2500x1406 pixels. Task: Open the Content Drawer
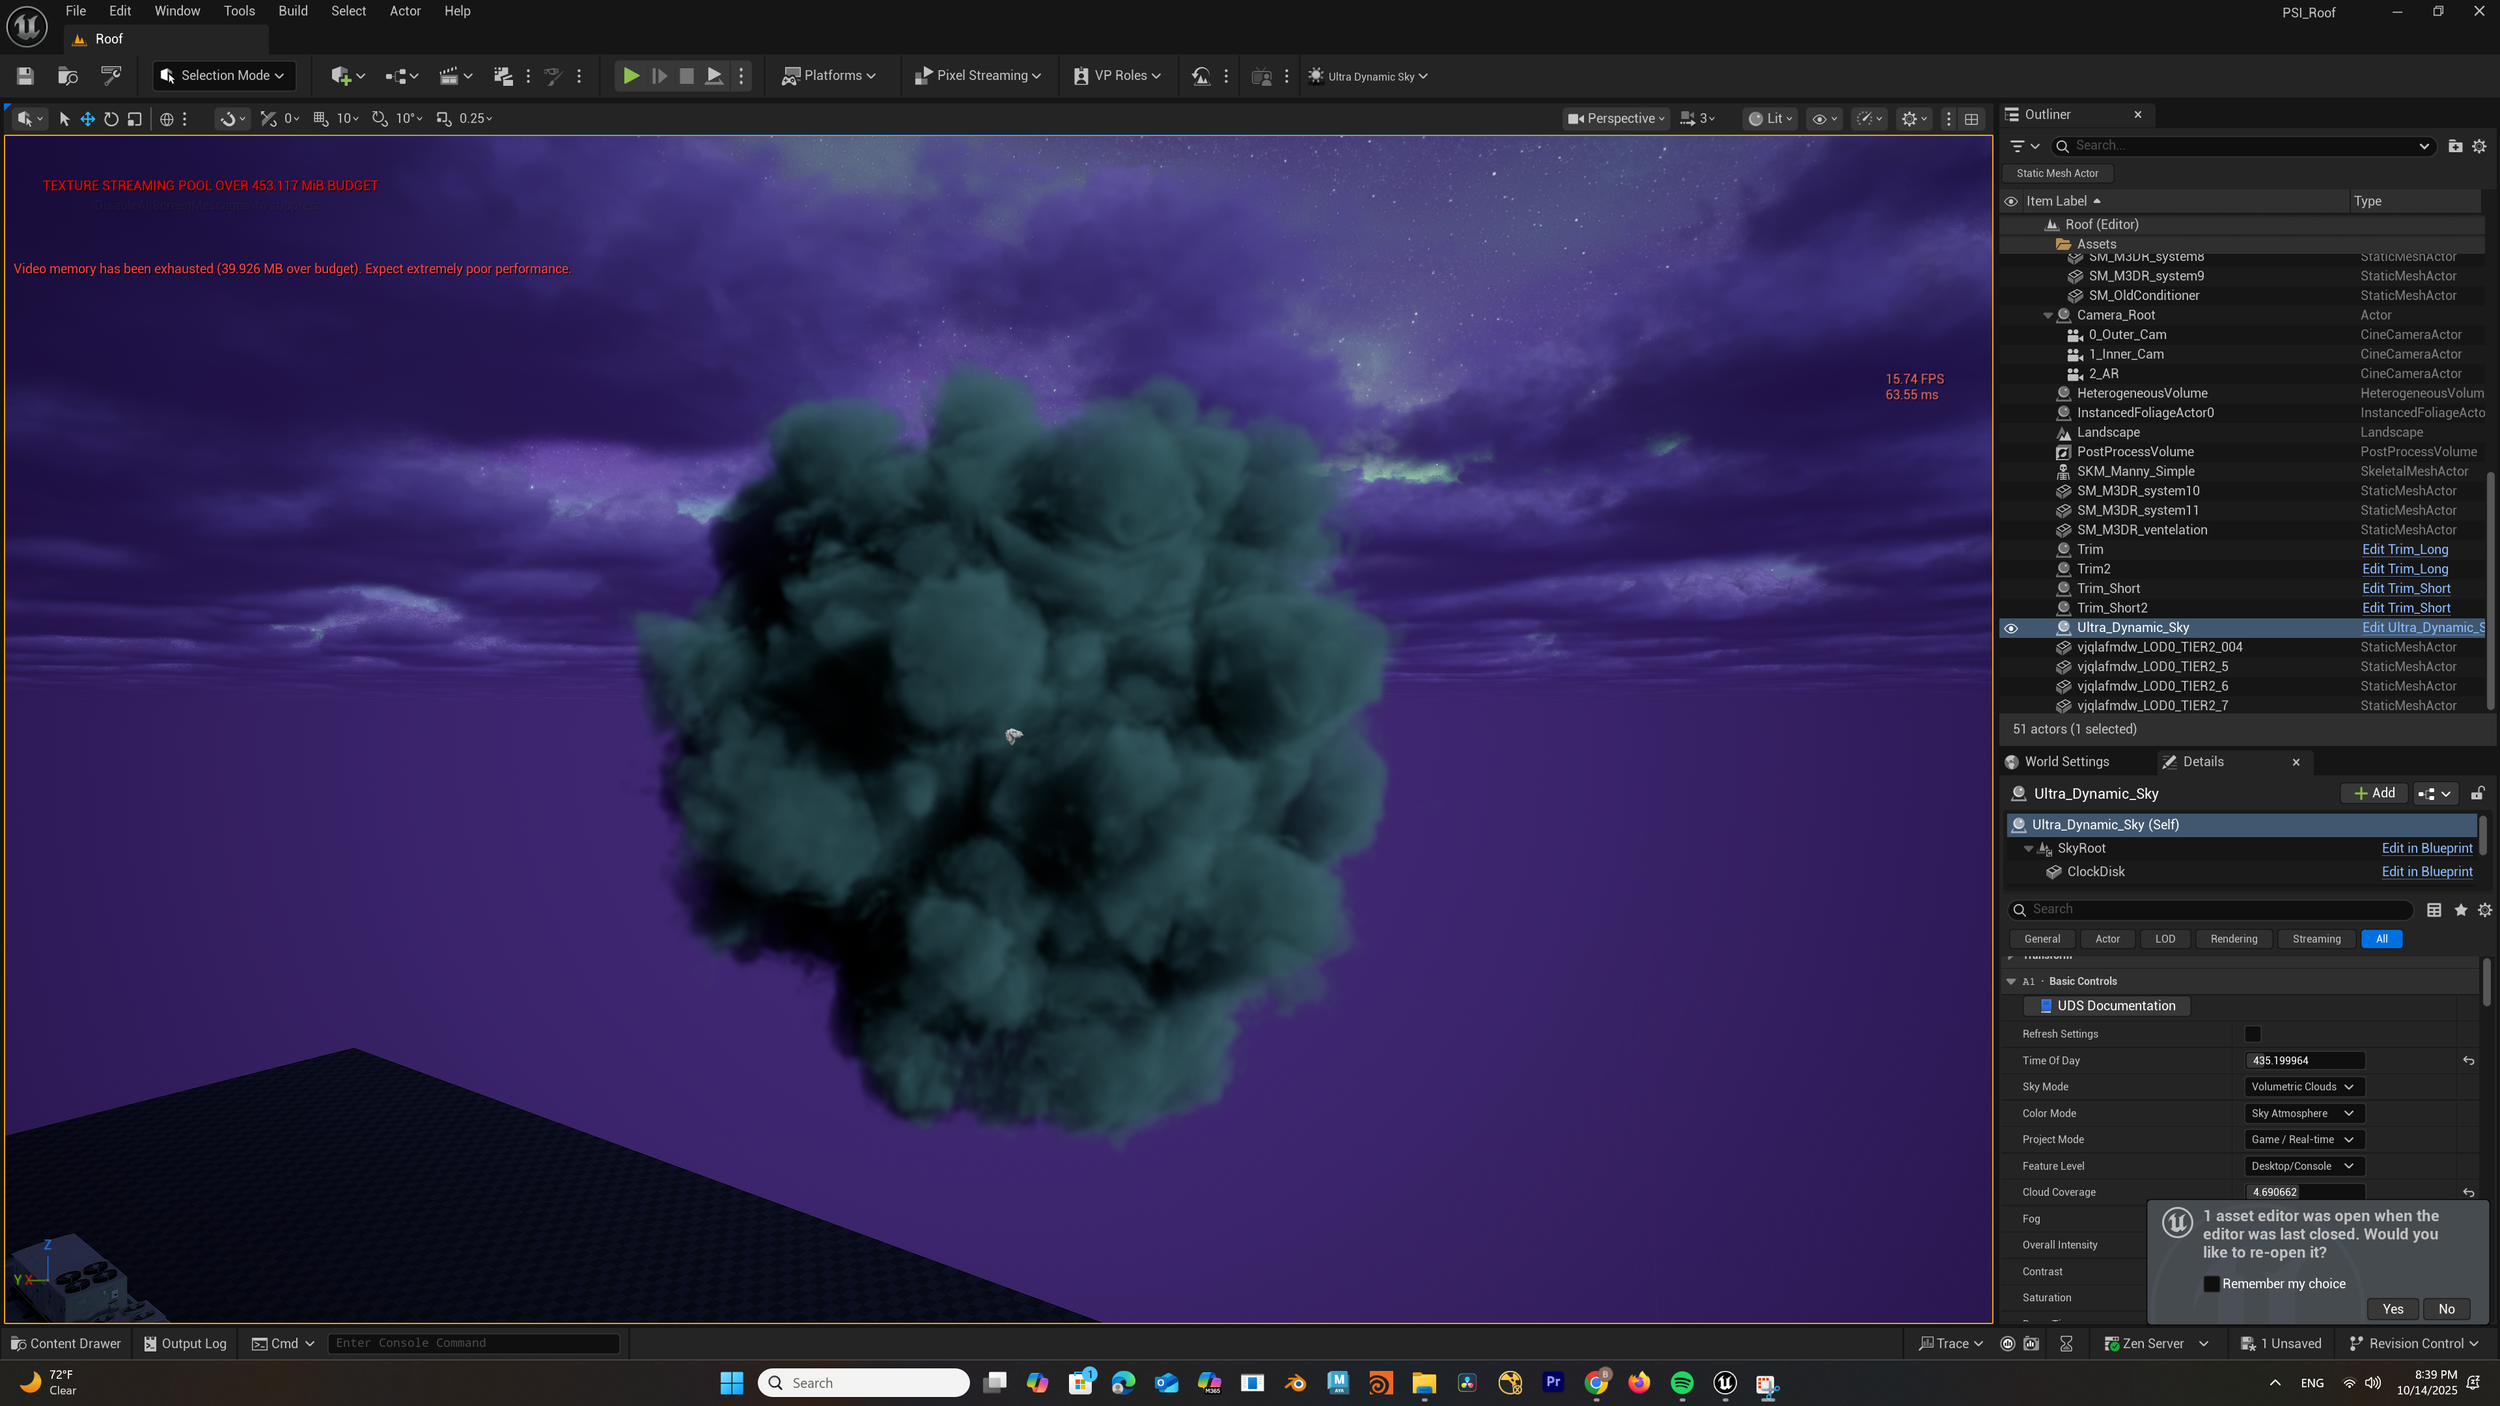click(x=66, y=1343)
